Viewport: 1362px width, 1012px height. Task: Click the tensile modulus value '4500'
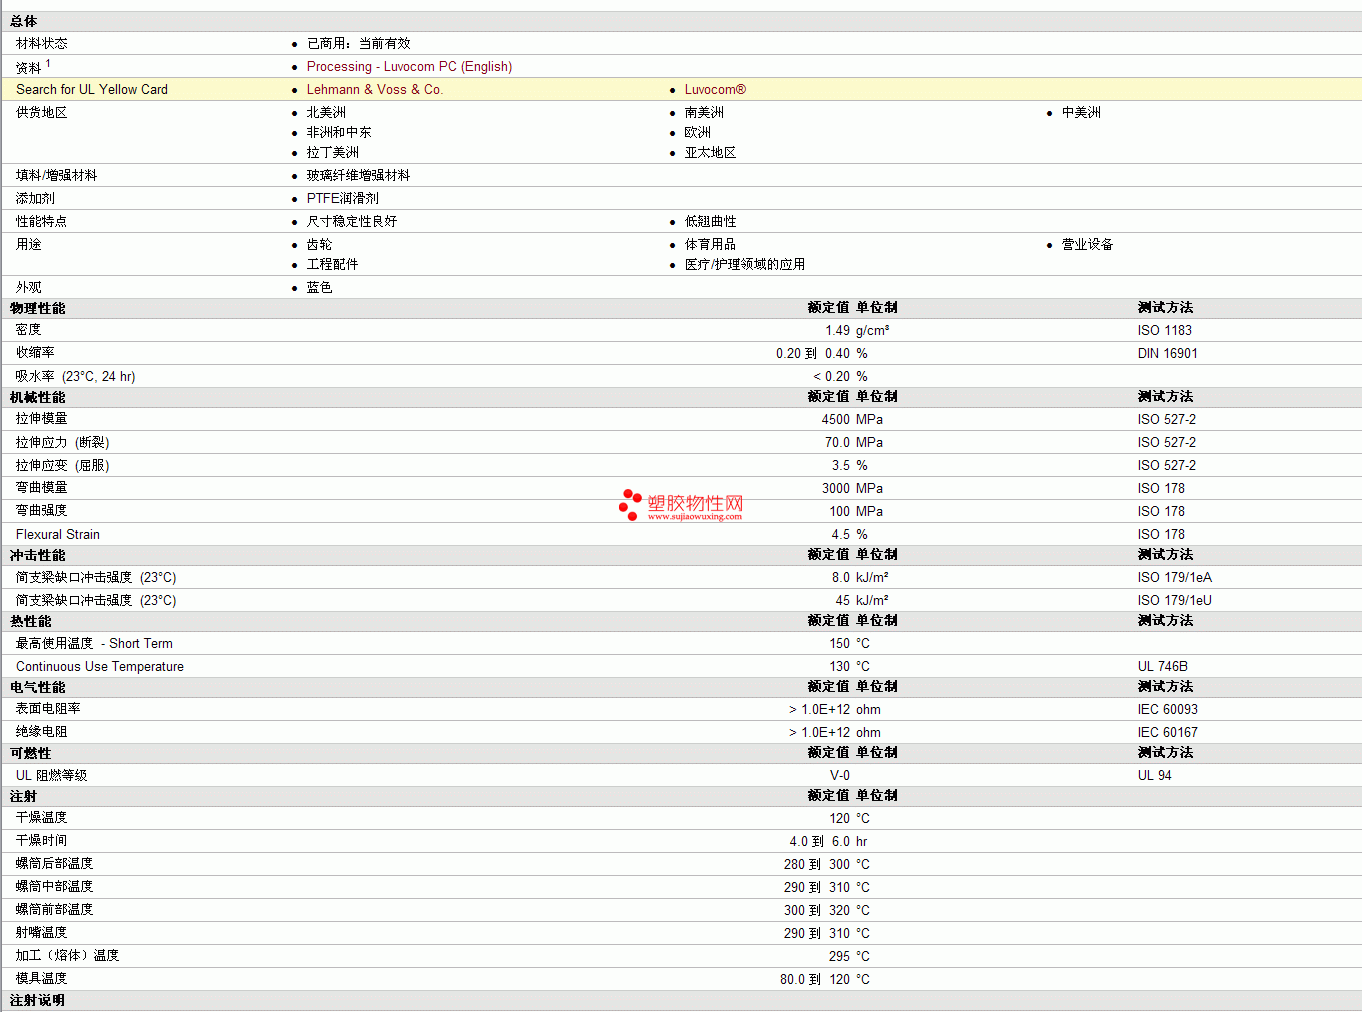pyautogui.click(x=836, y=419)
